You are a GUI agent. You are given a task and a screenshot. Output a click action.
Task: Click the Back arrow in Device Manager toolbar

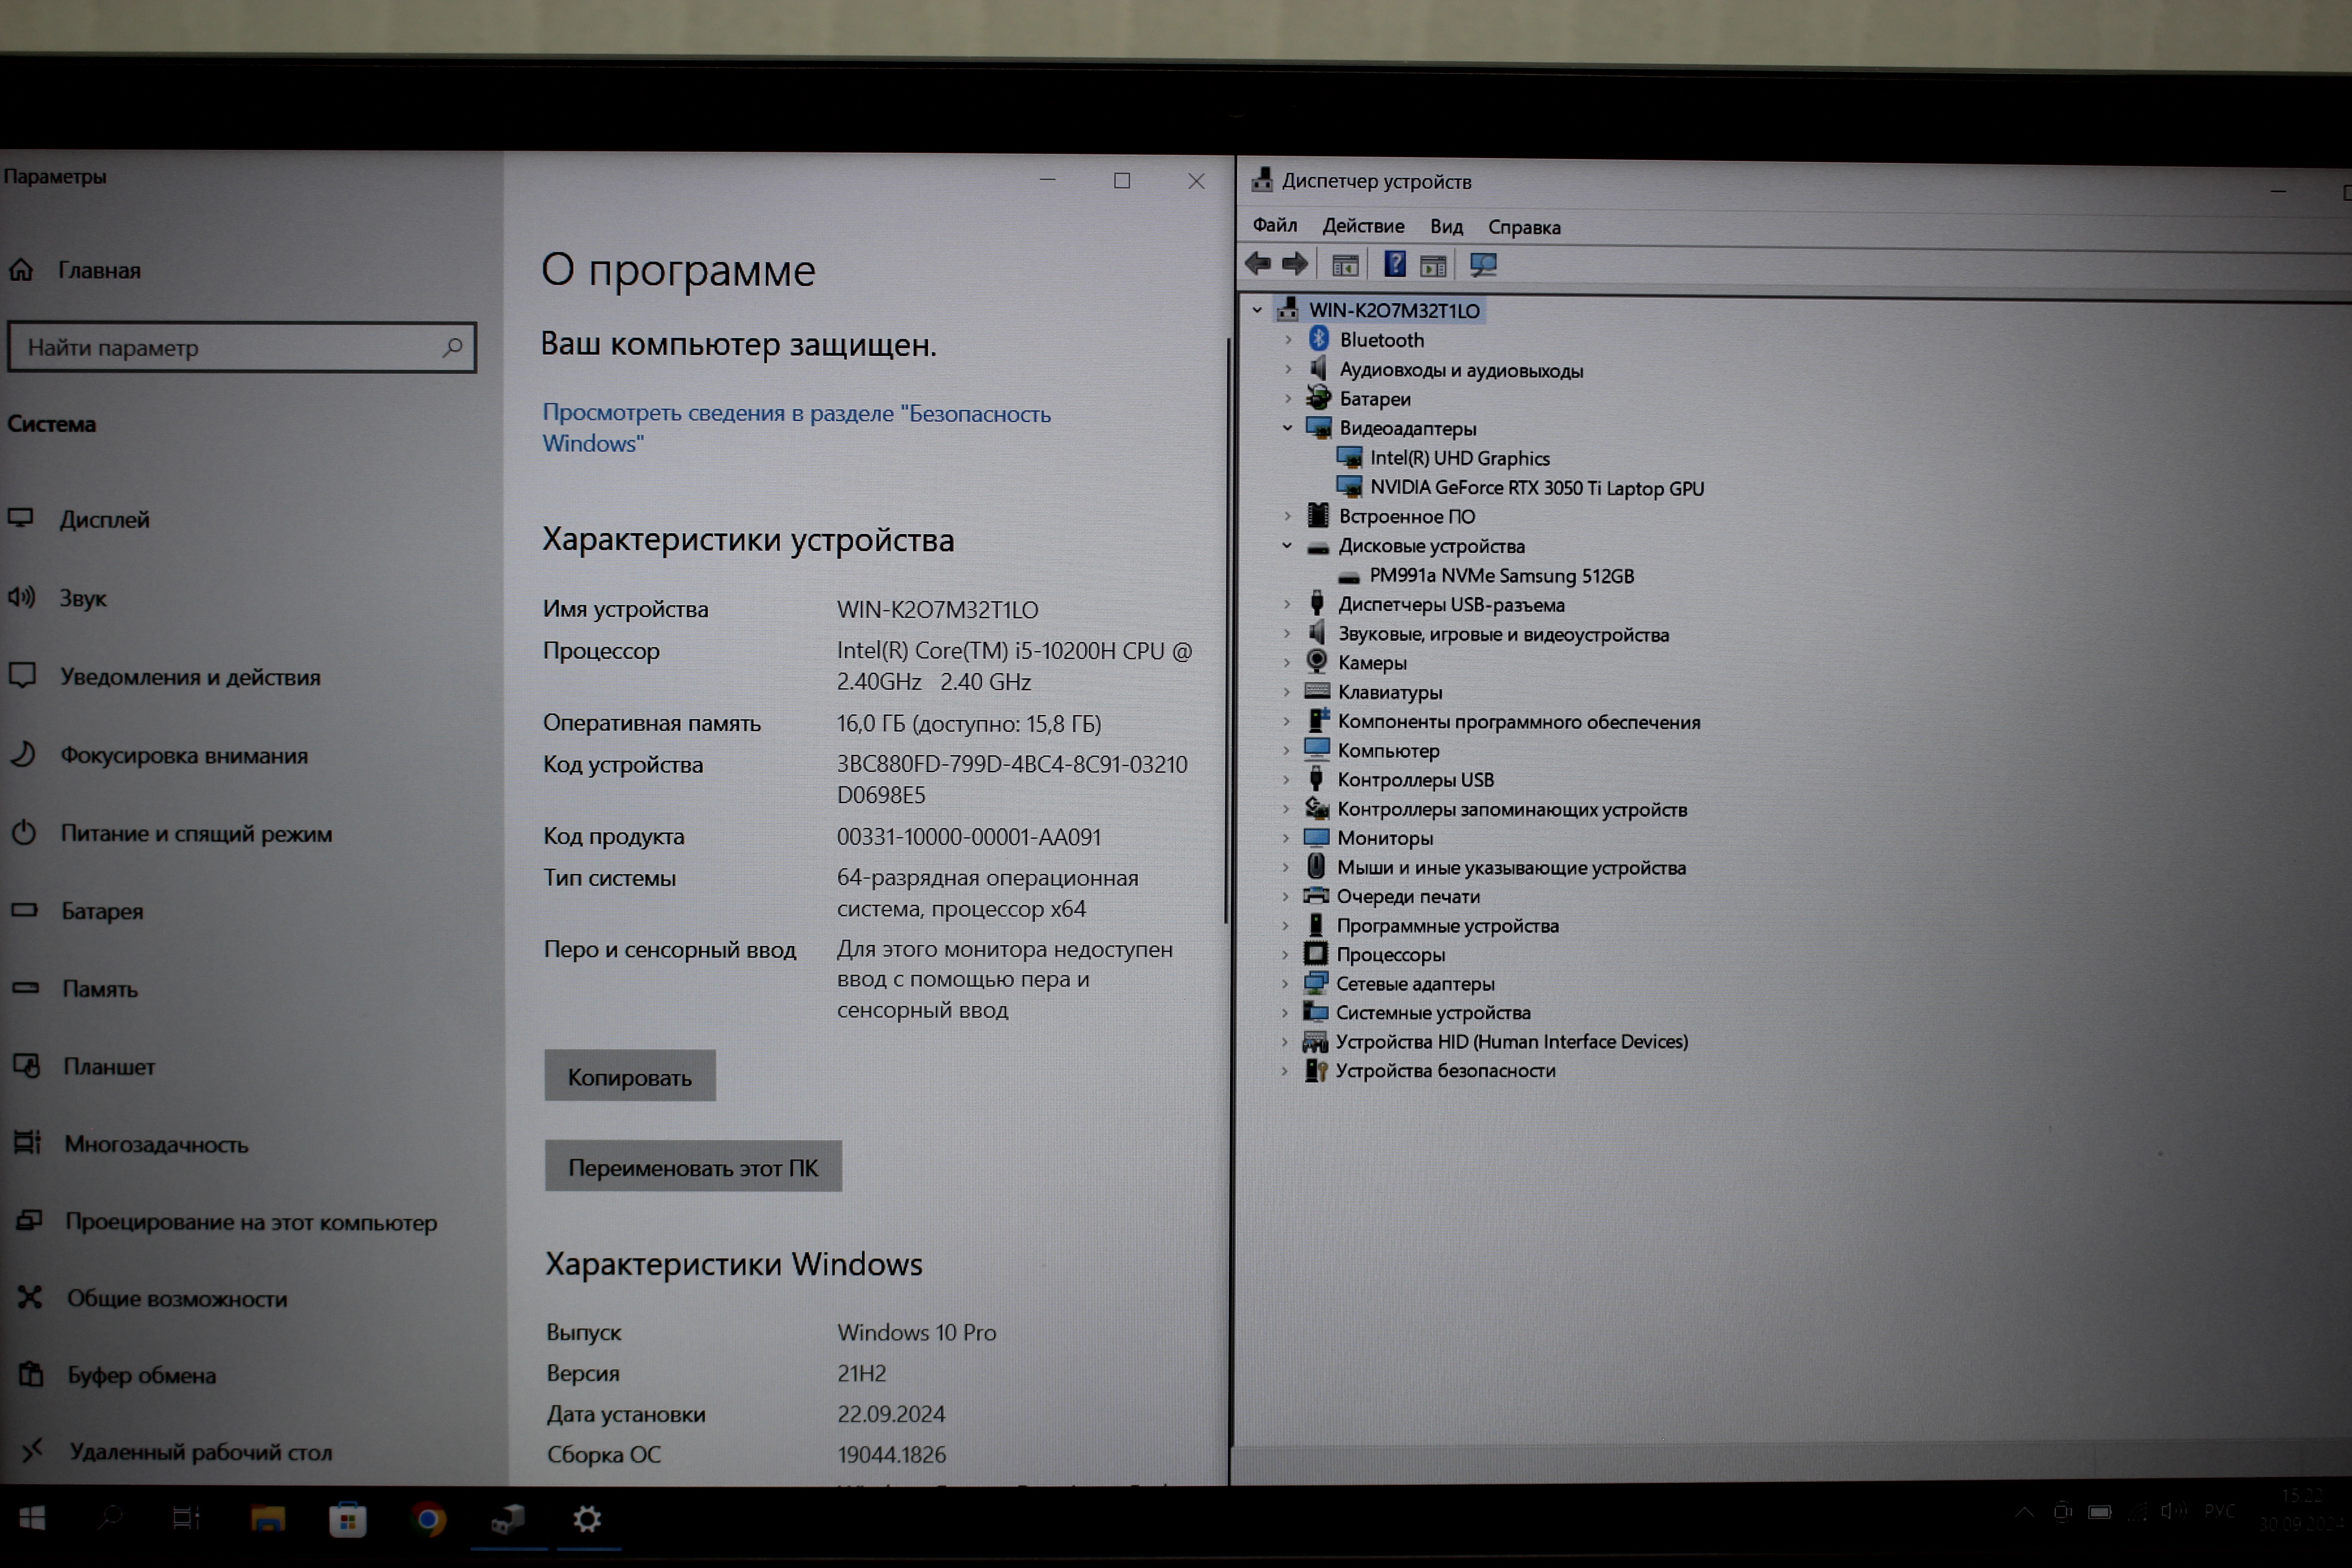click(x=1258, y=264)
